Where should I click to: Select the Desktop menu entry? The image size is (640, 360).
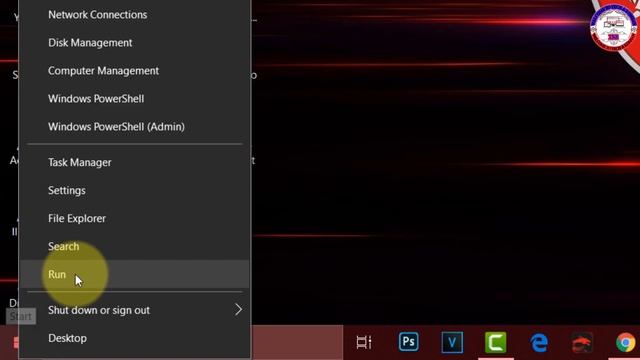click(x=135, y=338)
